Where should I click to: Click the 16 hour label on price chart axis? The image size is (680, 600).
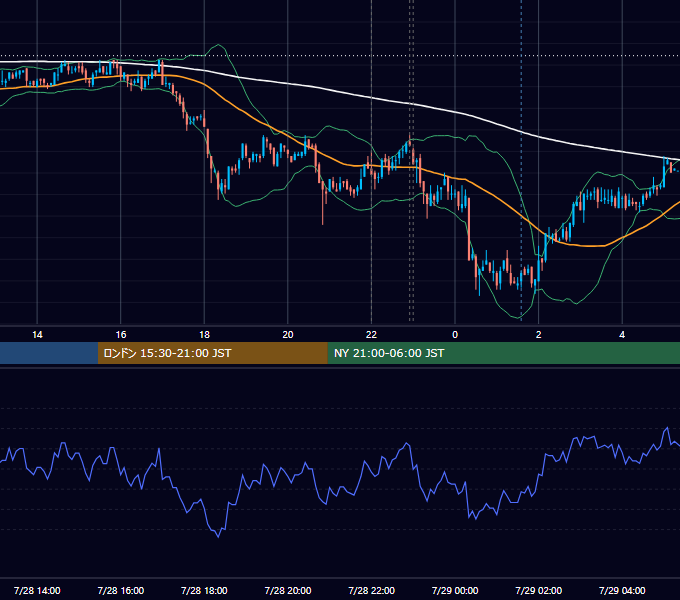point(121,335)
